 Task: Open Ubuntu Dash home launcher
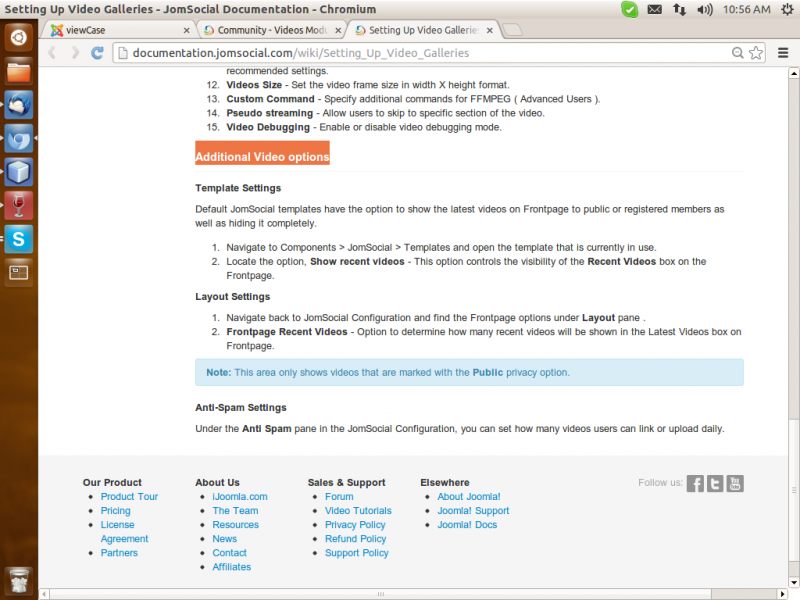[x=19, y=37]
